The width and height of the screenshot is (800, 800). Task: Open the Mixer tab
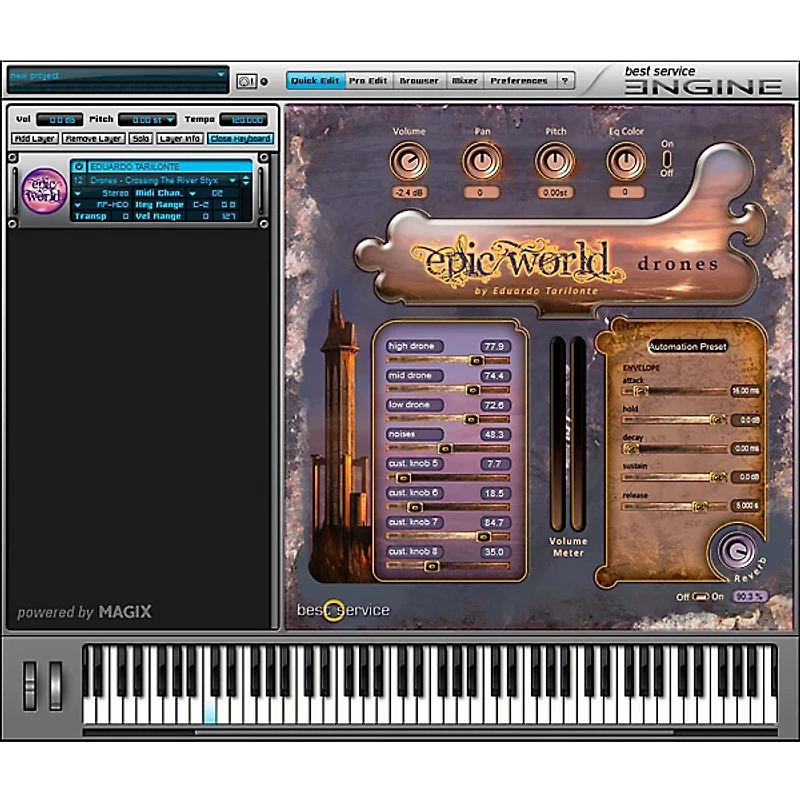tap(464, 80)
